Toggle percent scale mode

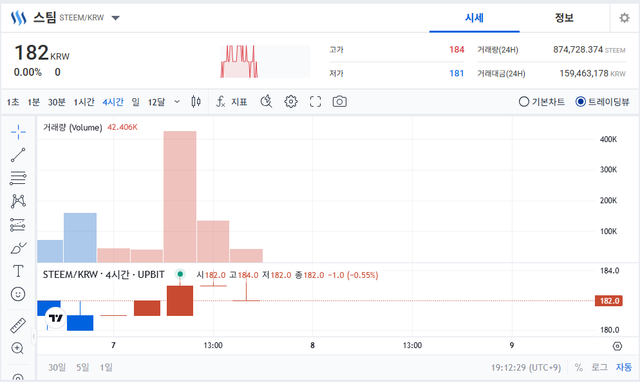[578, 367]
